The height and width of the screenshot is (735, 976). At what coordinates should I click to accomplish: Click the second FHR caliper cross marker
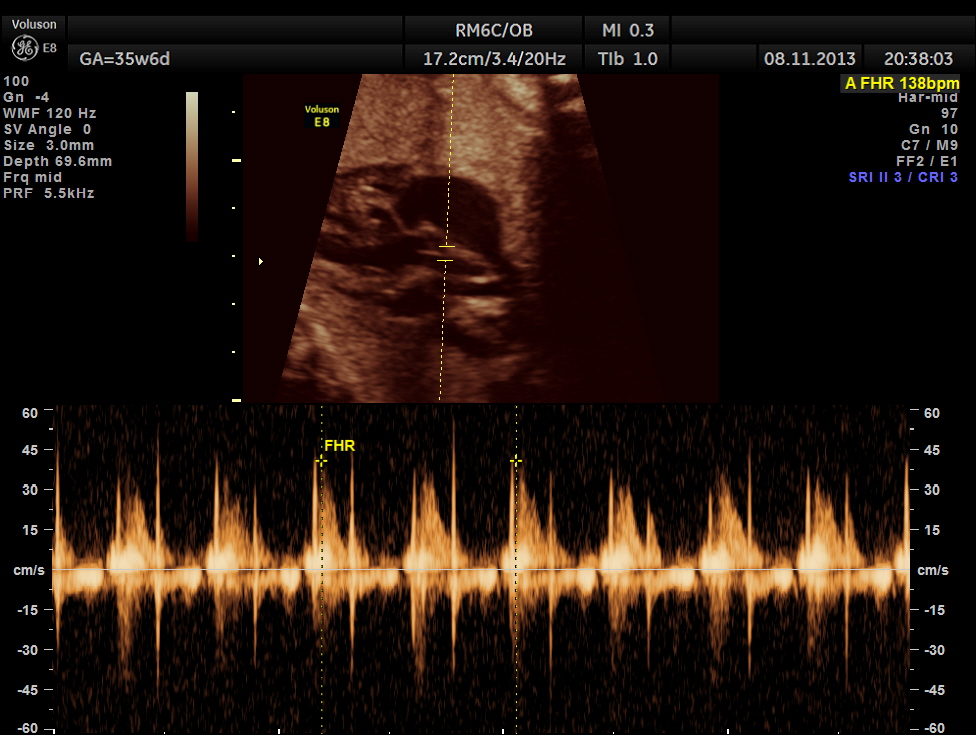pos(516,461)
